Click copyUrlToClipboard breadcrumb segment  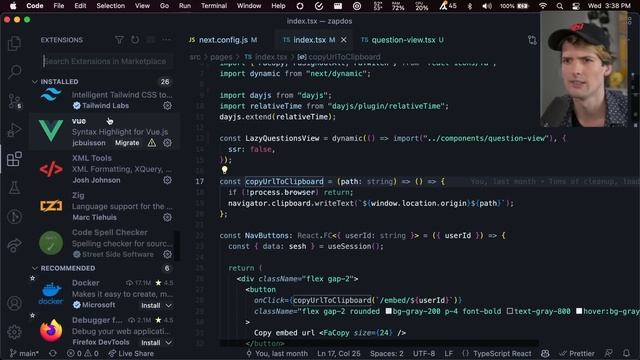click(x=340, y=57)
